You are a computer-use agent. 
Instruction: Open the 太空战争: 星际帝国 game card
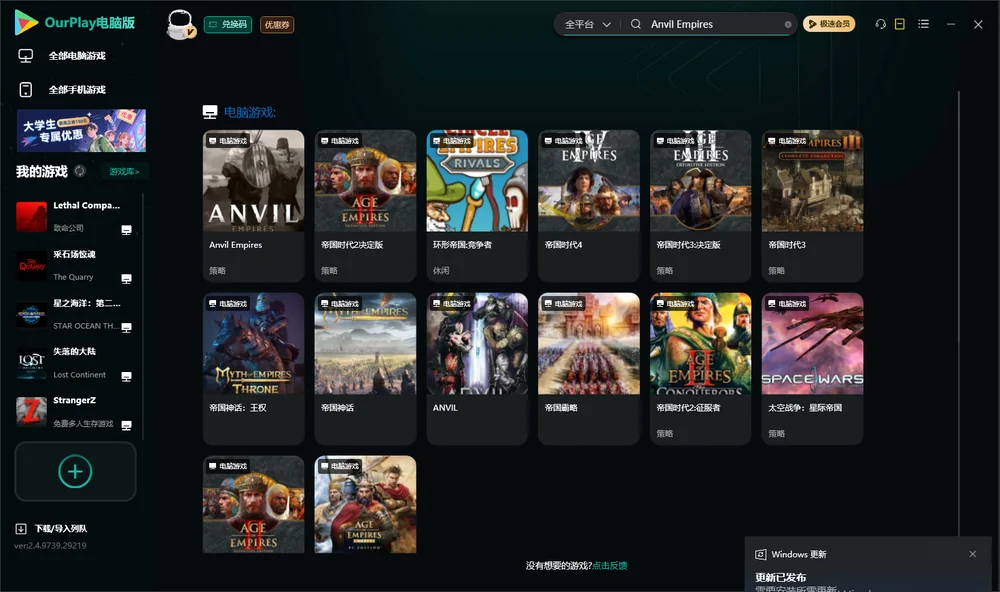point(812,369)
